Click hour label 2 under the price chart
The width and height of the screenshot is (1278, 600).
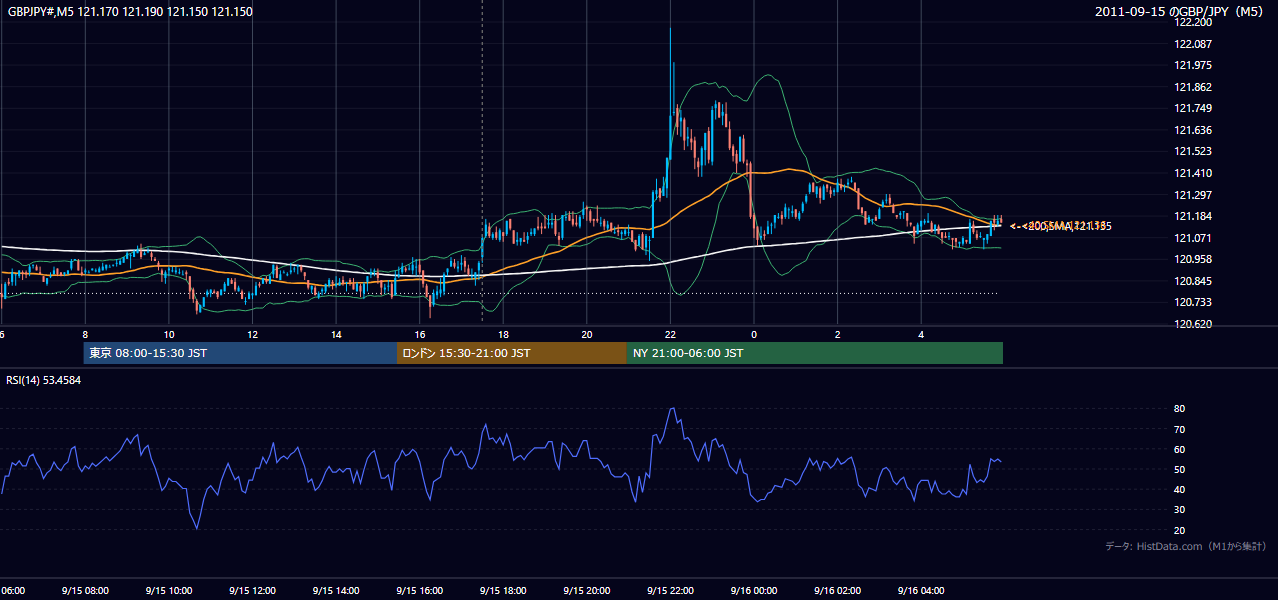(838, 334)
